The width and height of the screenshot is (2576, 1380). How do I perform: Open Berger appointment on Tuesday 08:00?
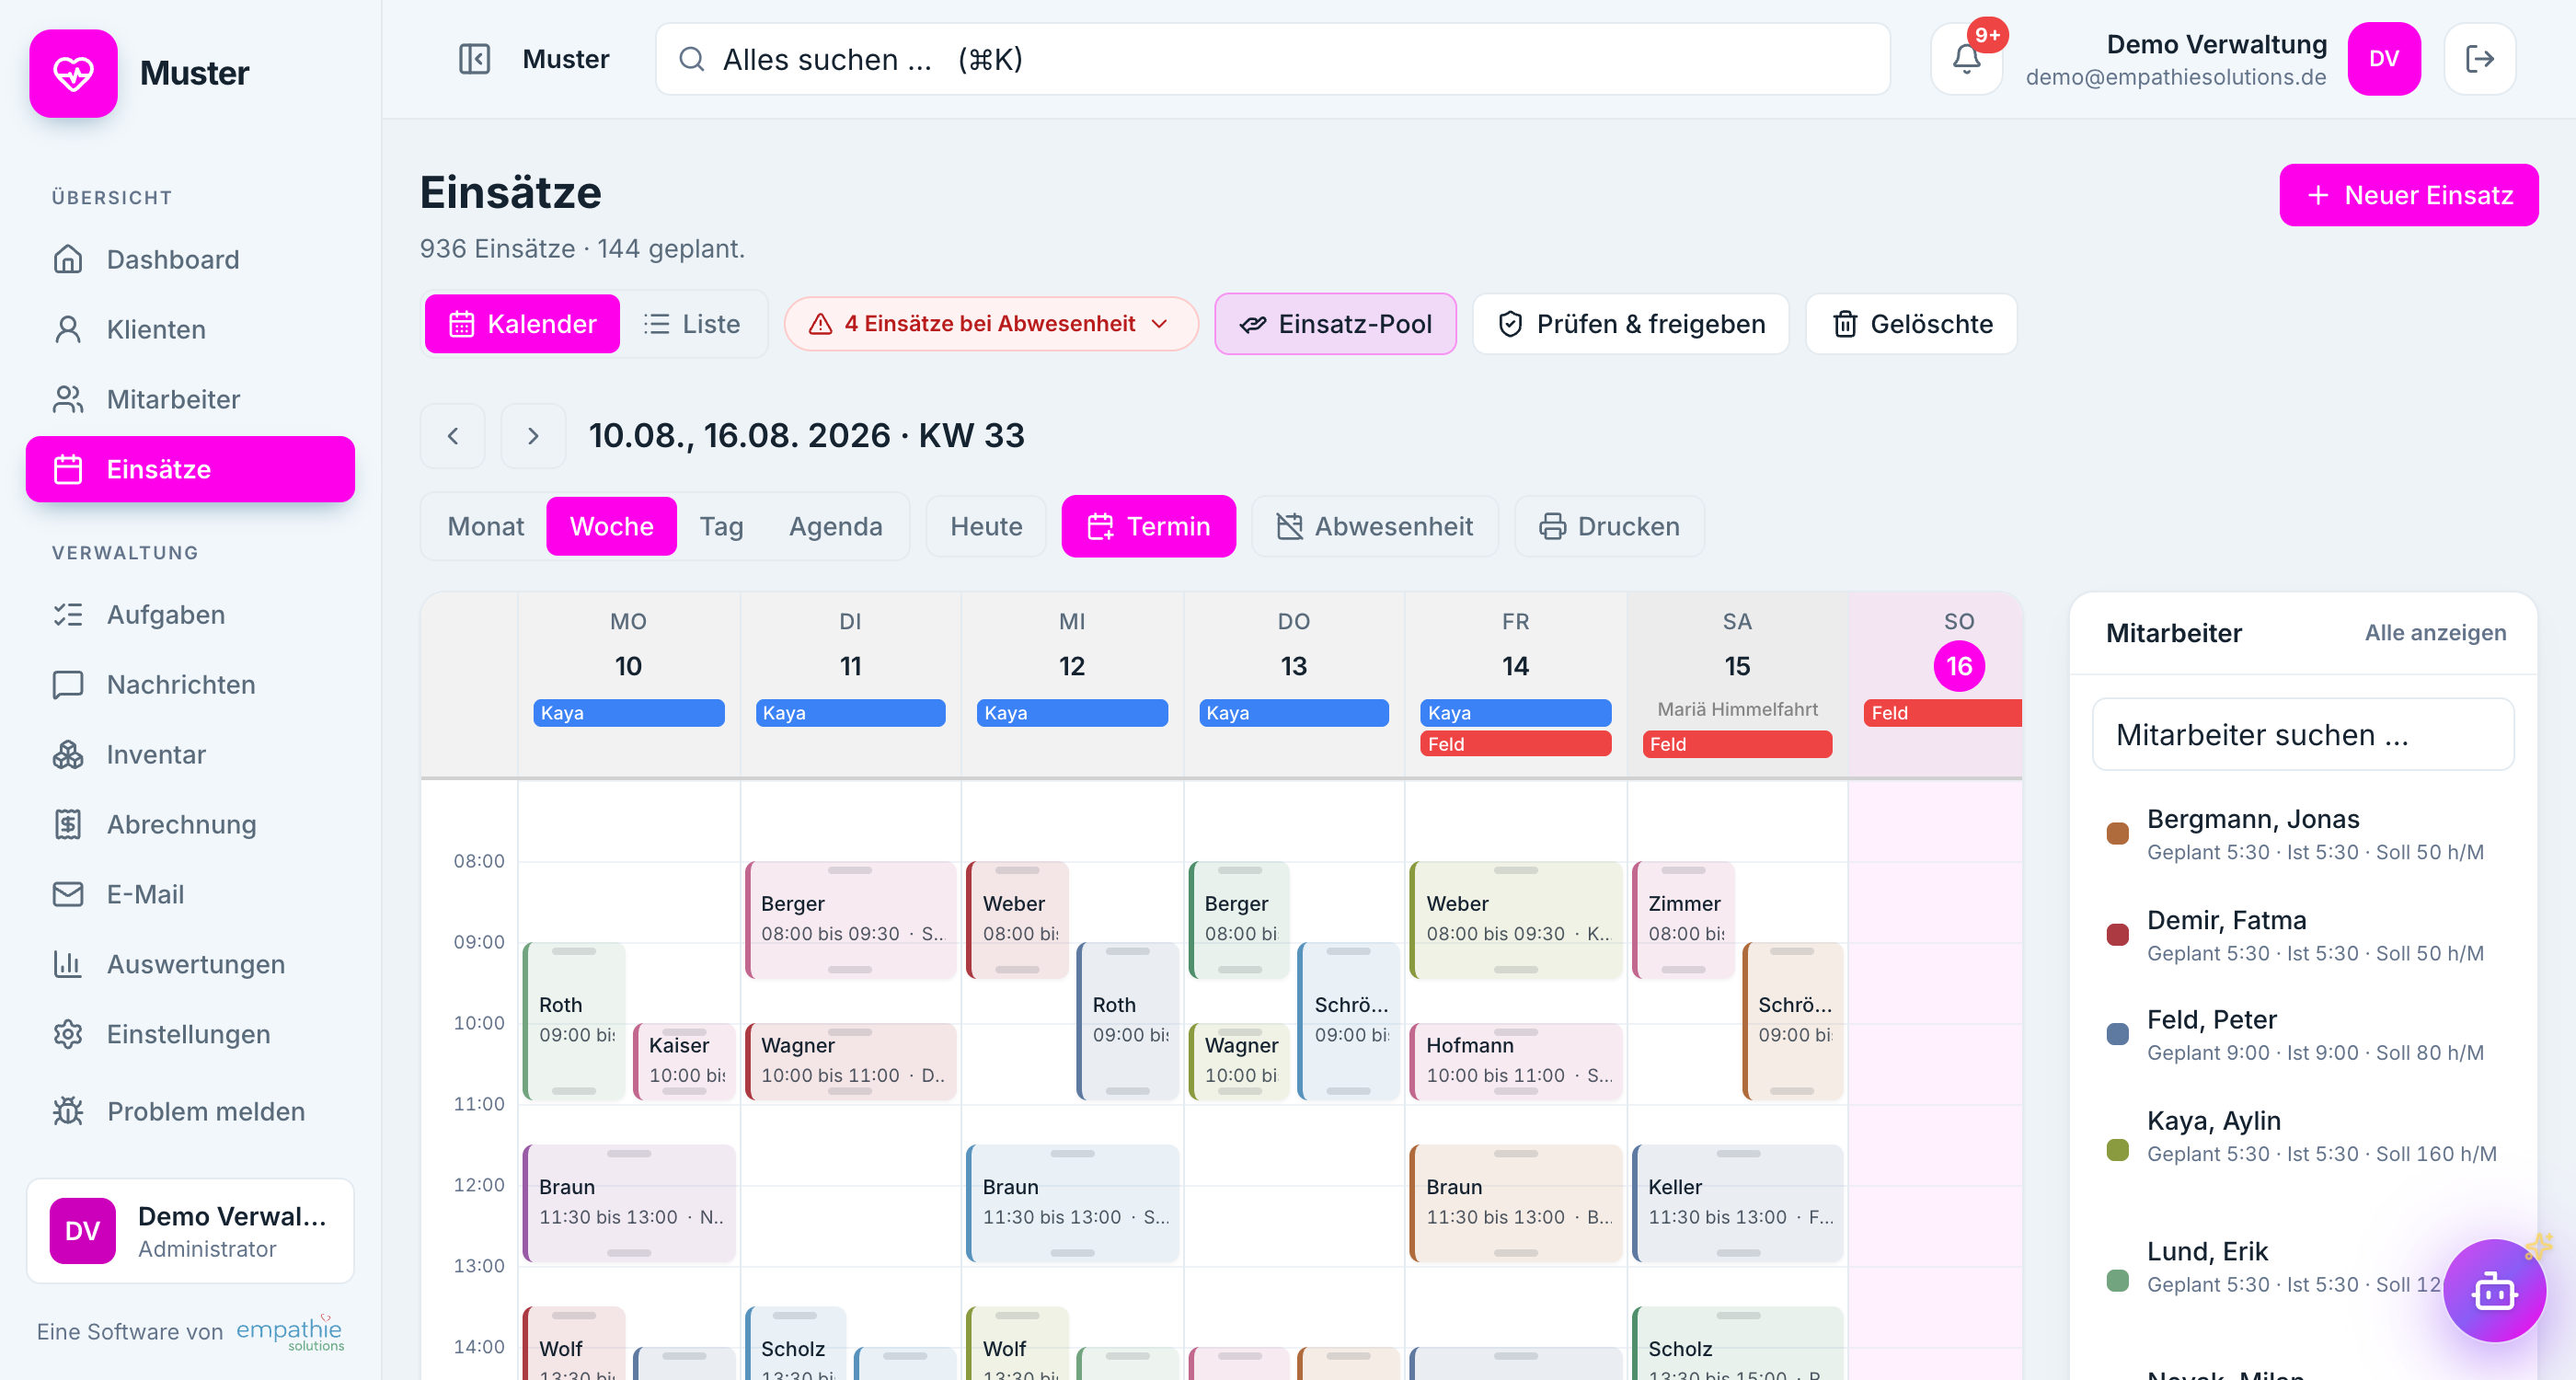coord(850,919)
